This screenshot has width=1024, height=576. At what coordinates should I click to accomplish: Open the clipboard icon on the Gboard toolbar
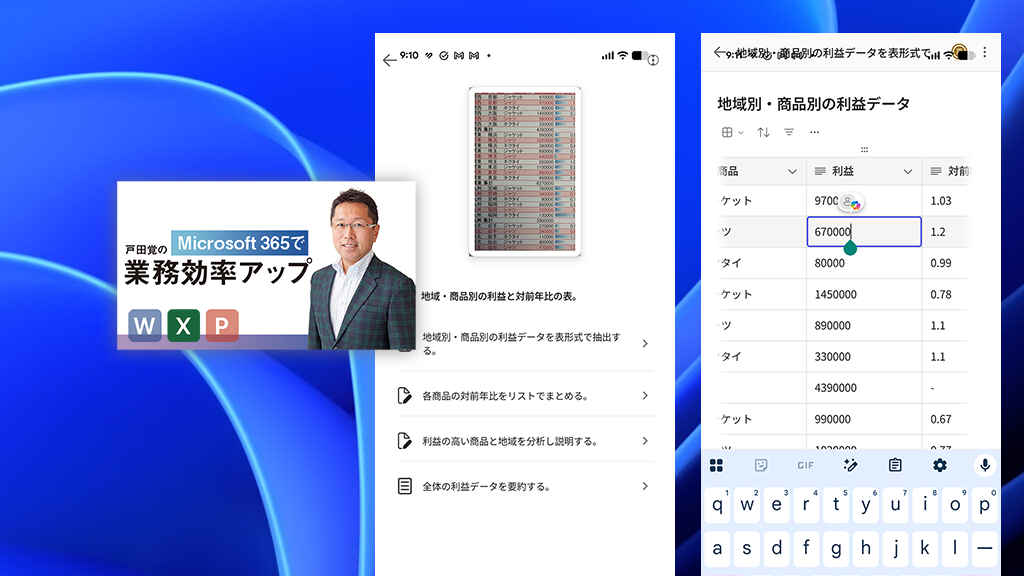894,464
